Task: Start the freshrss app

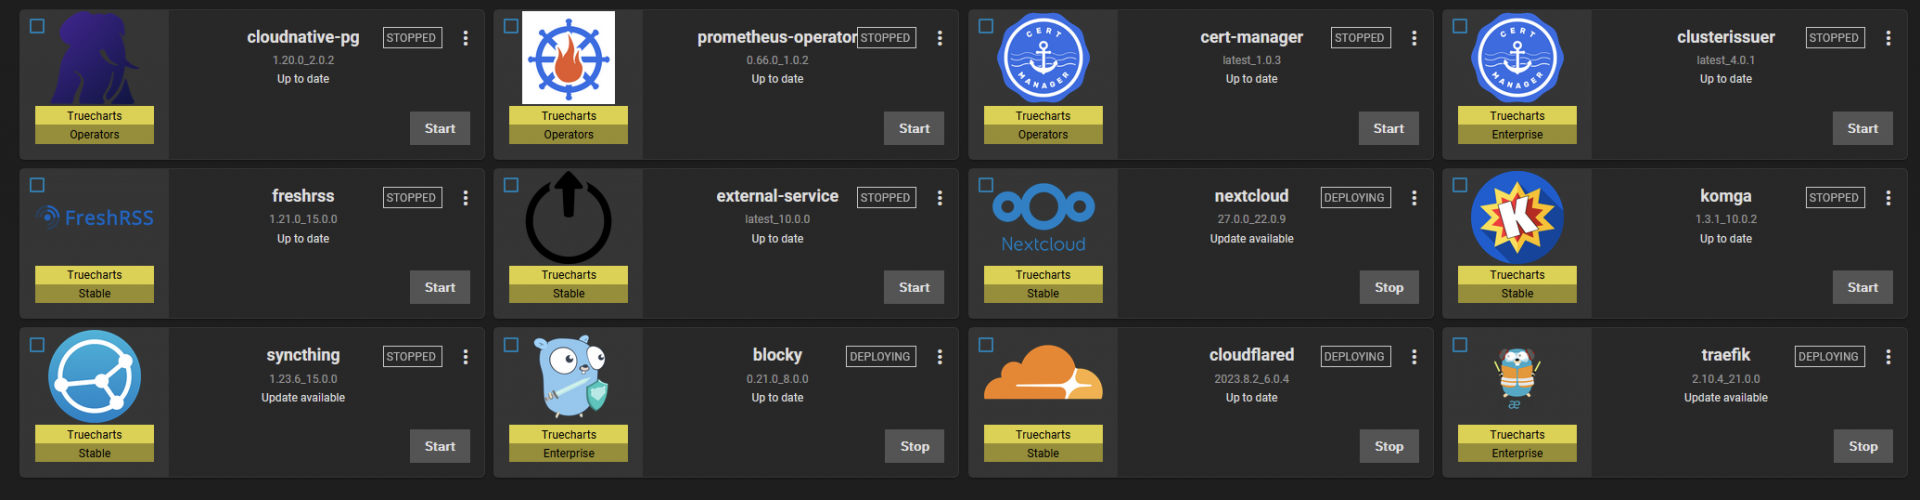Action: click(440, 287)
